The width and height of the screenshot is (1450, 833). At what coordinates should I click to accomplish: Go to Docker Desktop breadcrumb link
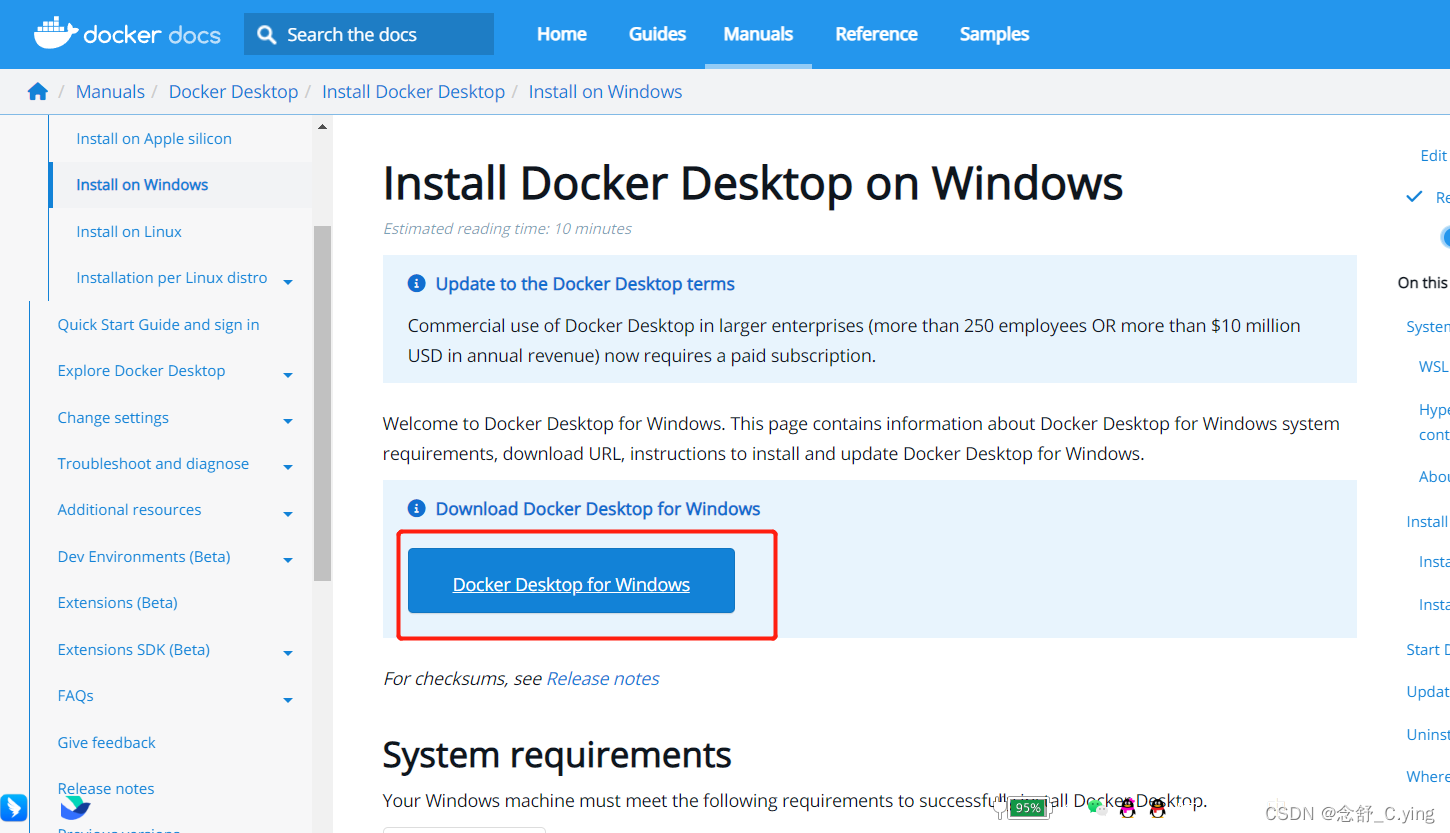pos(233,92)
